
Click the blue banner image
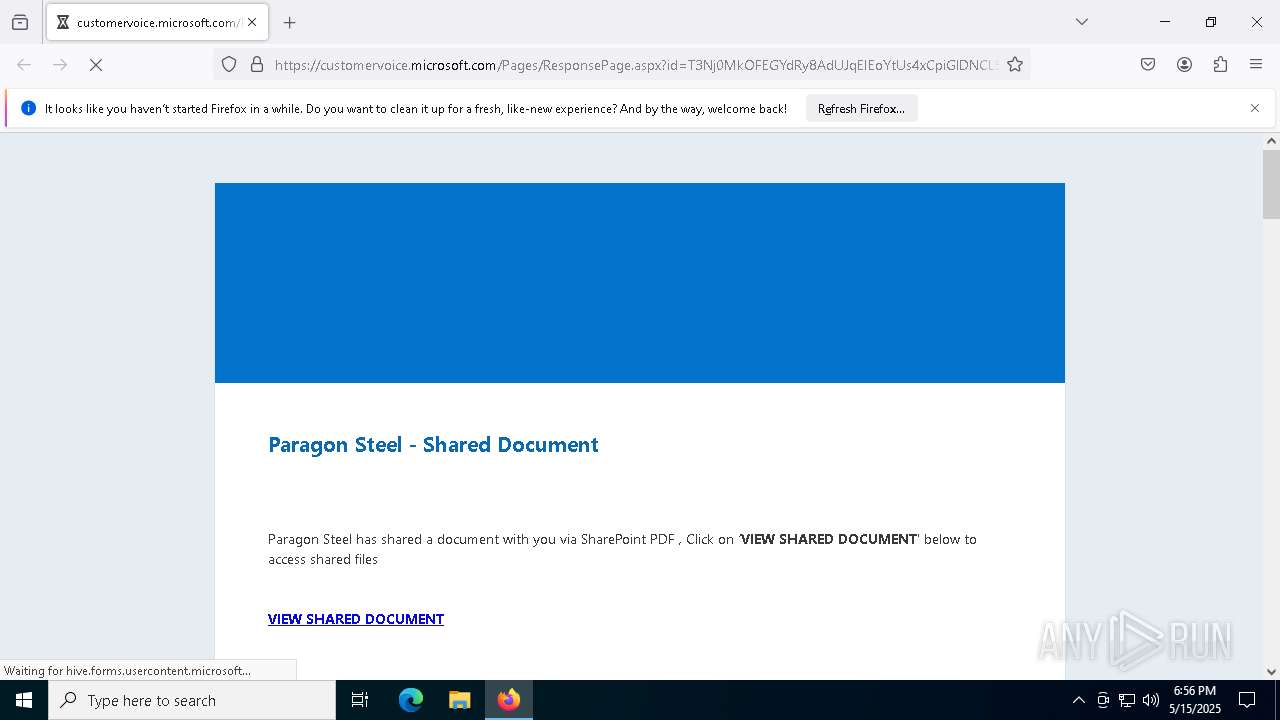tap(640, 283)
